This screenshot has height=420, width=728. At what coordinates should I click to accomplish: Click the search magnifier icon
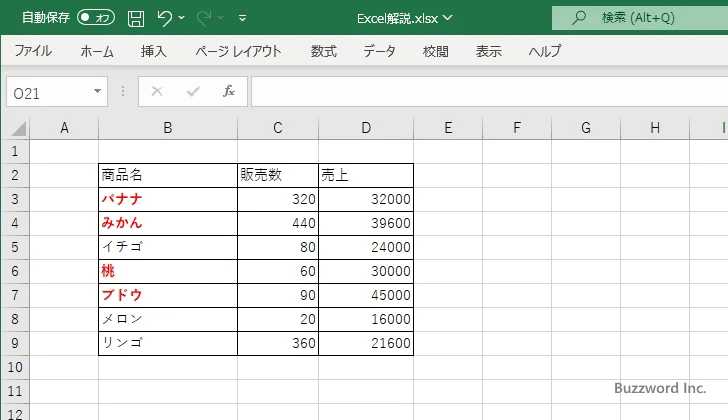pos(579,18)
